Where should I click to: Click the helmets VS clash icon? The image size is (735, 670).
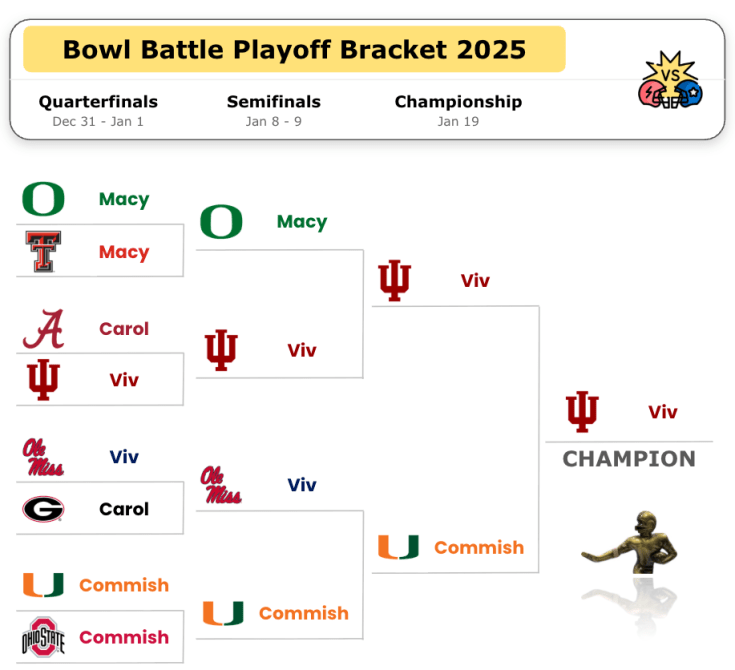[671, 83]
